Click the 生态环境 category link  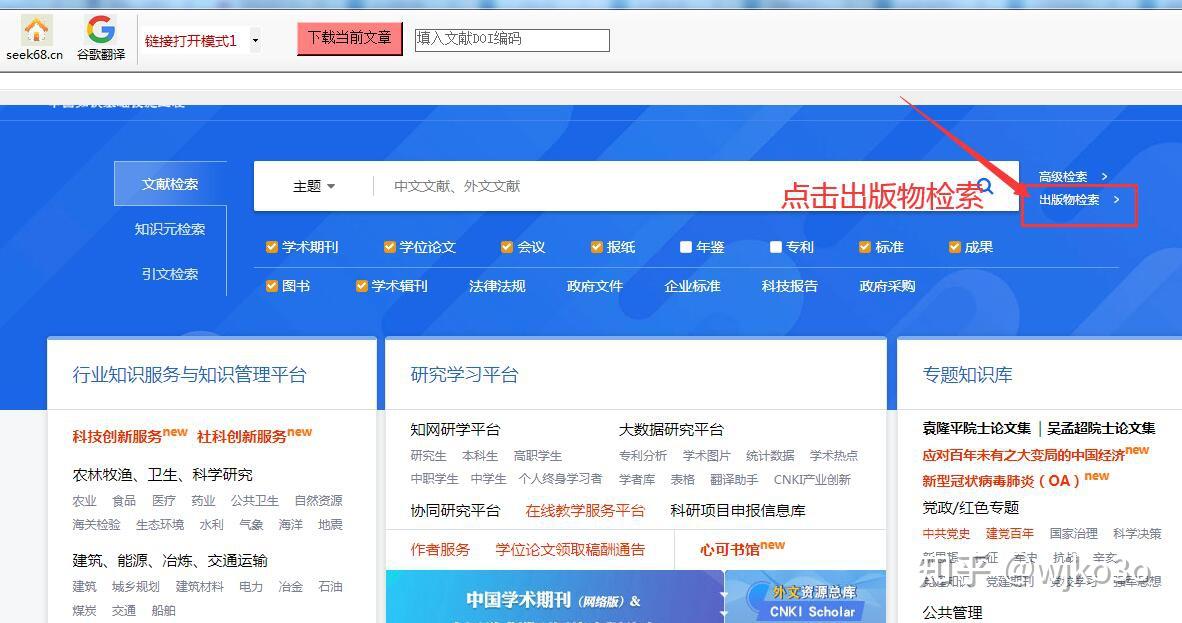pyautogui.click(x=160, y=525)
